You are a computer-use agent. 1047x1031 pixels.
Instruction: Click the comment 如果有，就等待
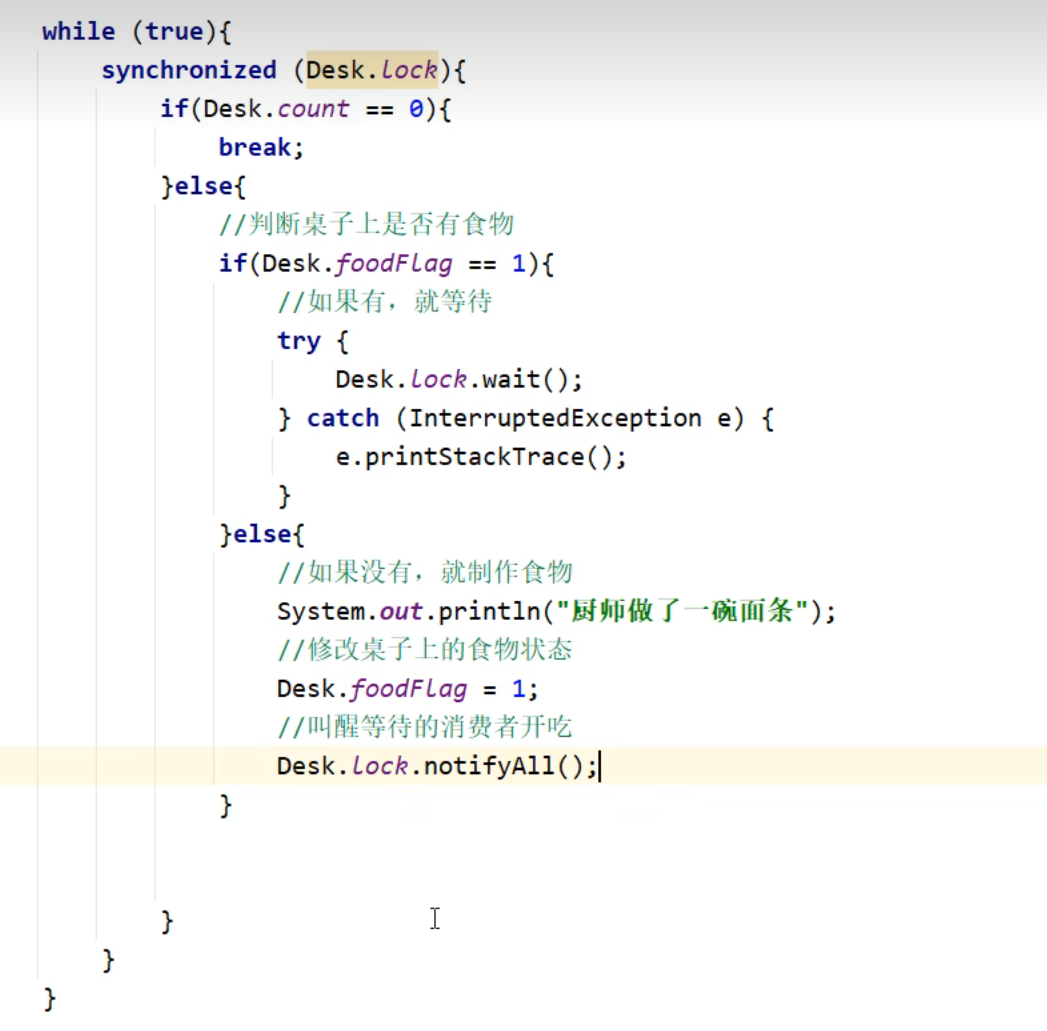click(385, 302)
